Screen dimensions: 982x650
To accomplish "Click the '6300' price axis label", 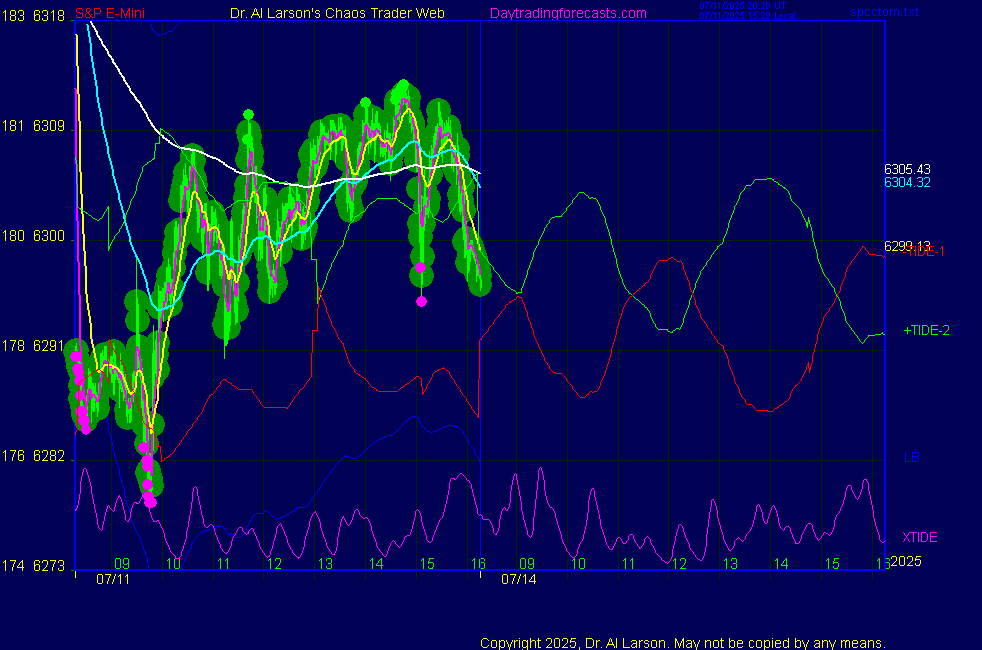I will coord(49,236).
